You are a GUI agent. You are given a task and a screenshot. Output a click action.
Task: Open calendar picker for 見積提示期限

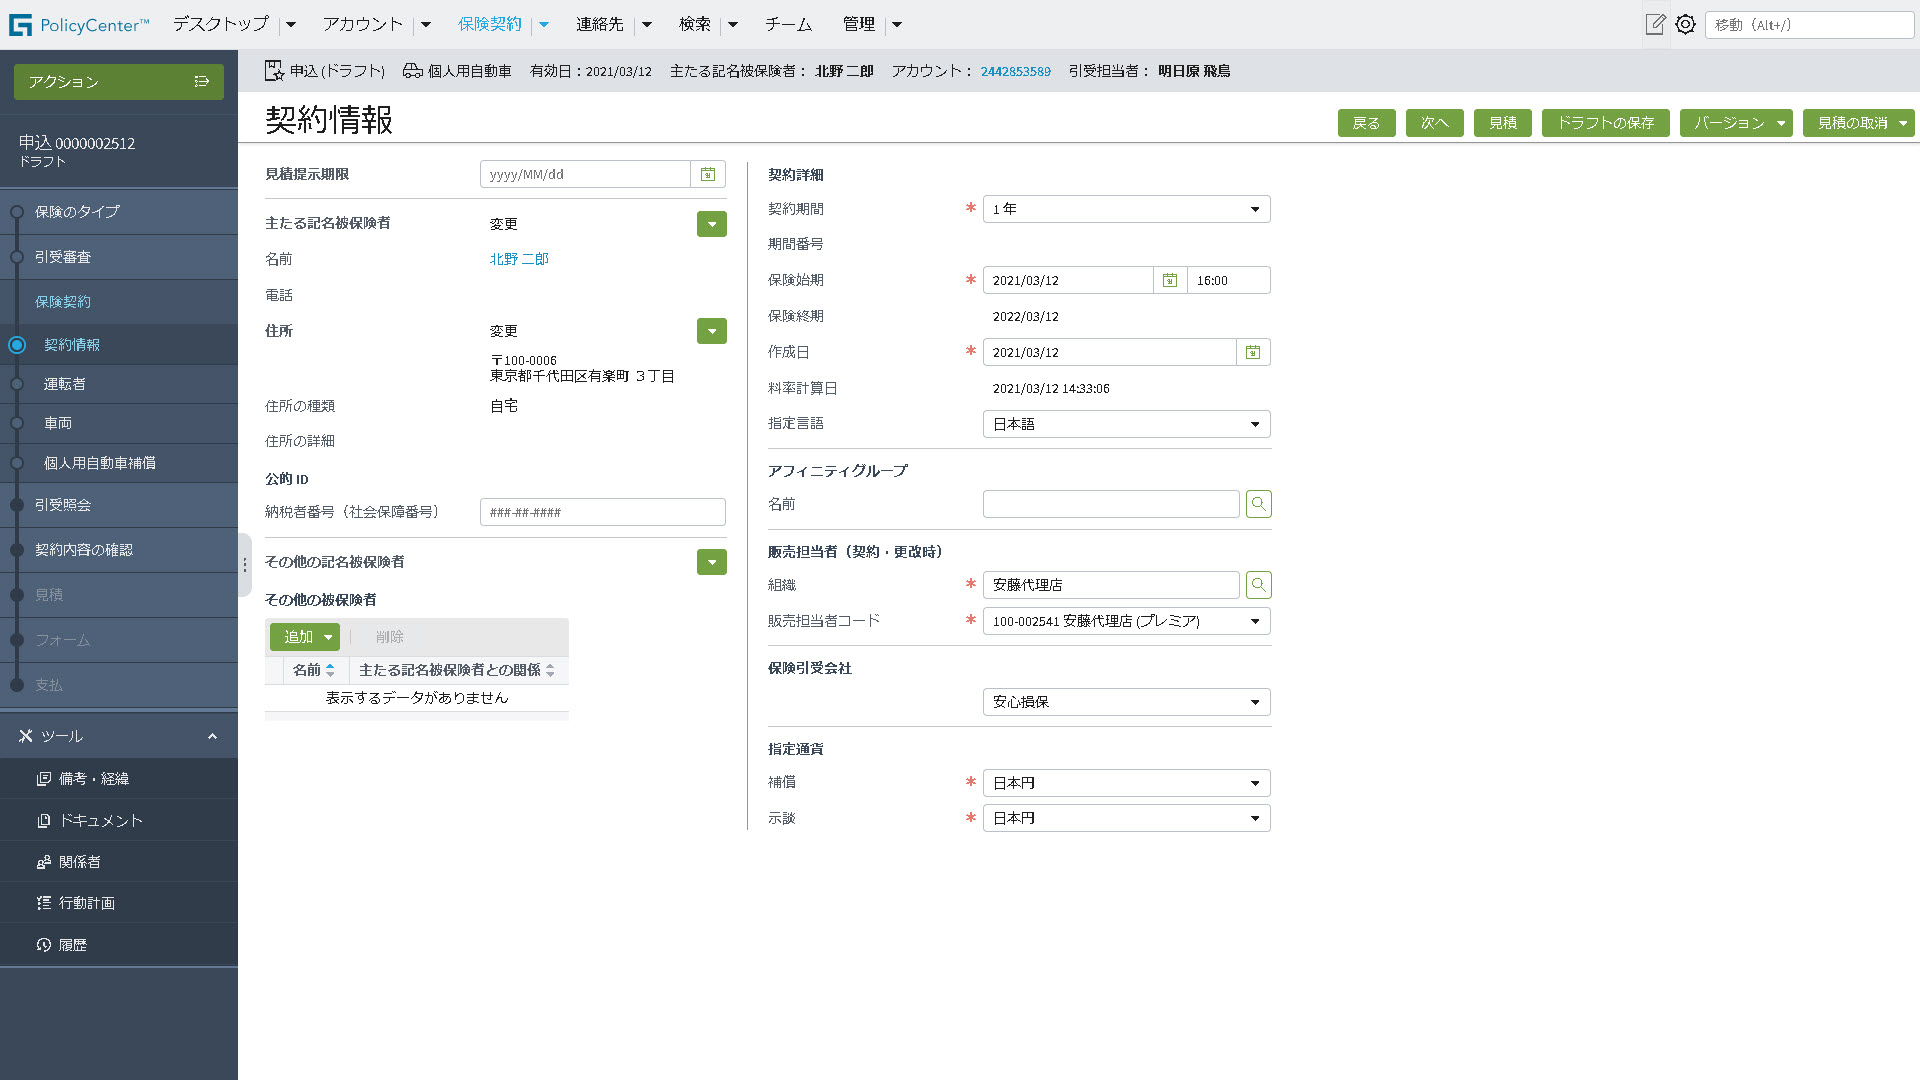708,174
